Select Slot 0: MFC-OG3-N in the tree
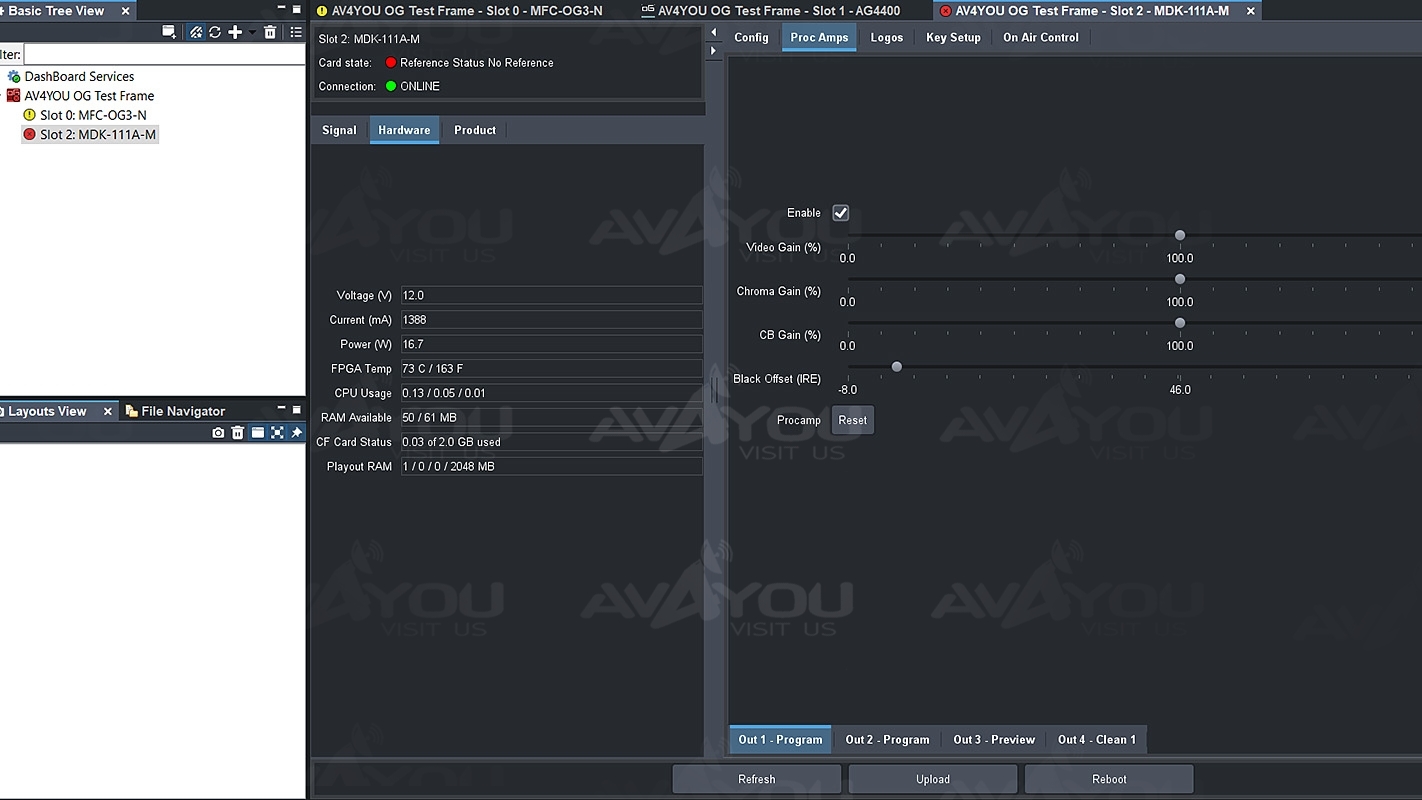The image size is (1422, 800). 92,115
